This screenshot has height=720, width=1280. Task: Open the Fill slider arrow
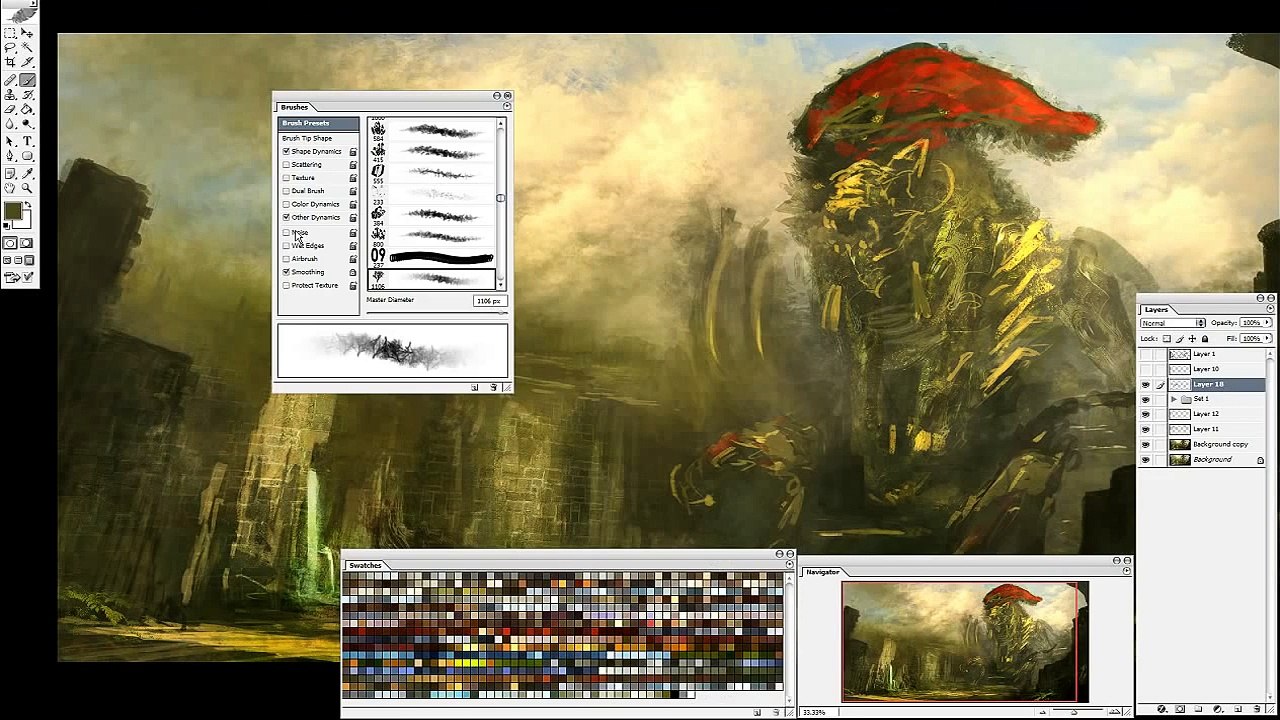pos(1266,338)
